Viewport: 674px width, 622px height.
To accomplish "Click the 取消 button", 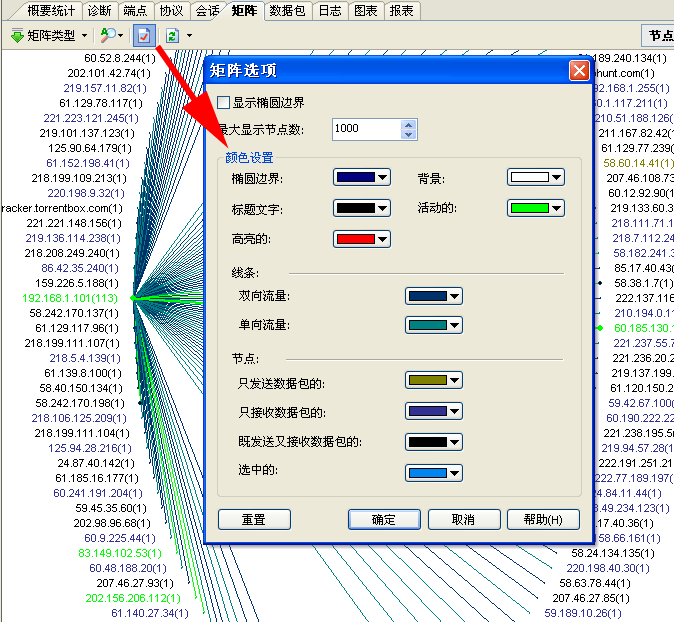I will [464, 520].
